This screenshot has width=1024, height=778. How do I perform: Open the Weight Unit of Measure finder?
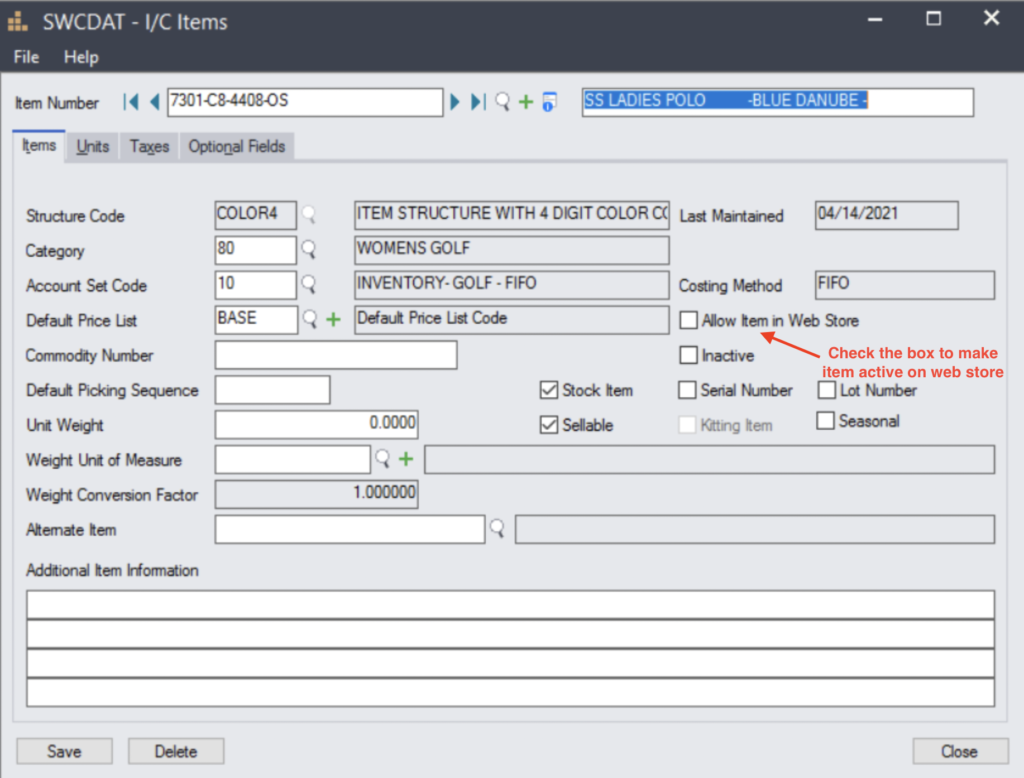coord(383,459)
